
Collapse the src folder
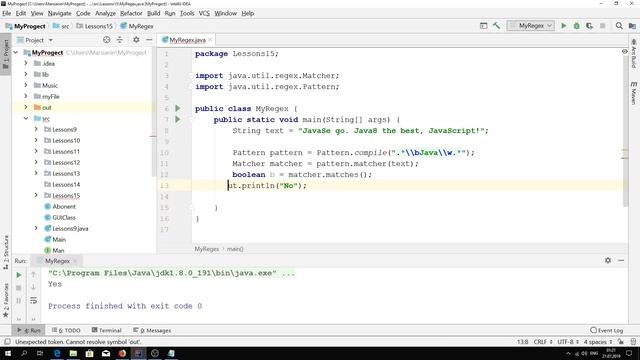(x=26, y=118)
